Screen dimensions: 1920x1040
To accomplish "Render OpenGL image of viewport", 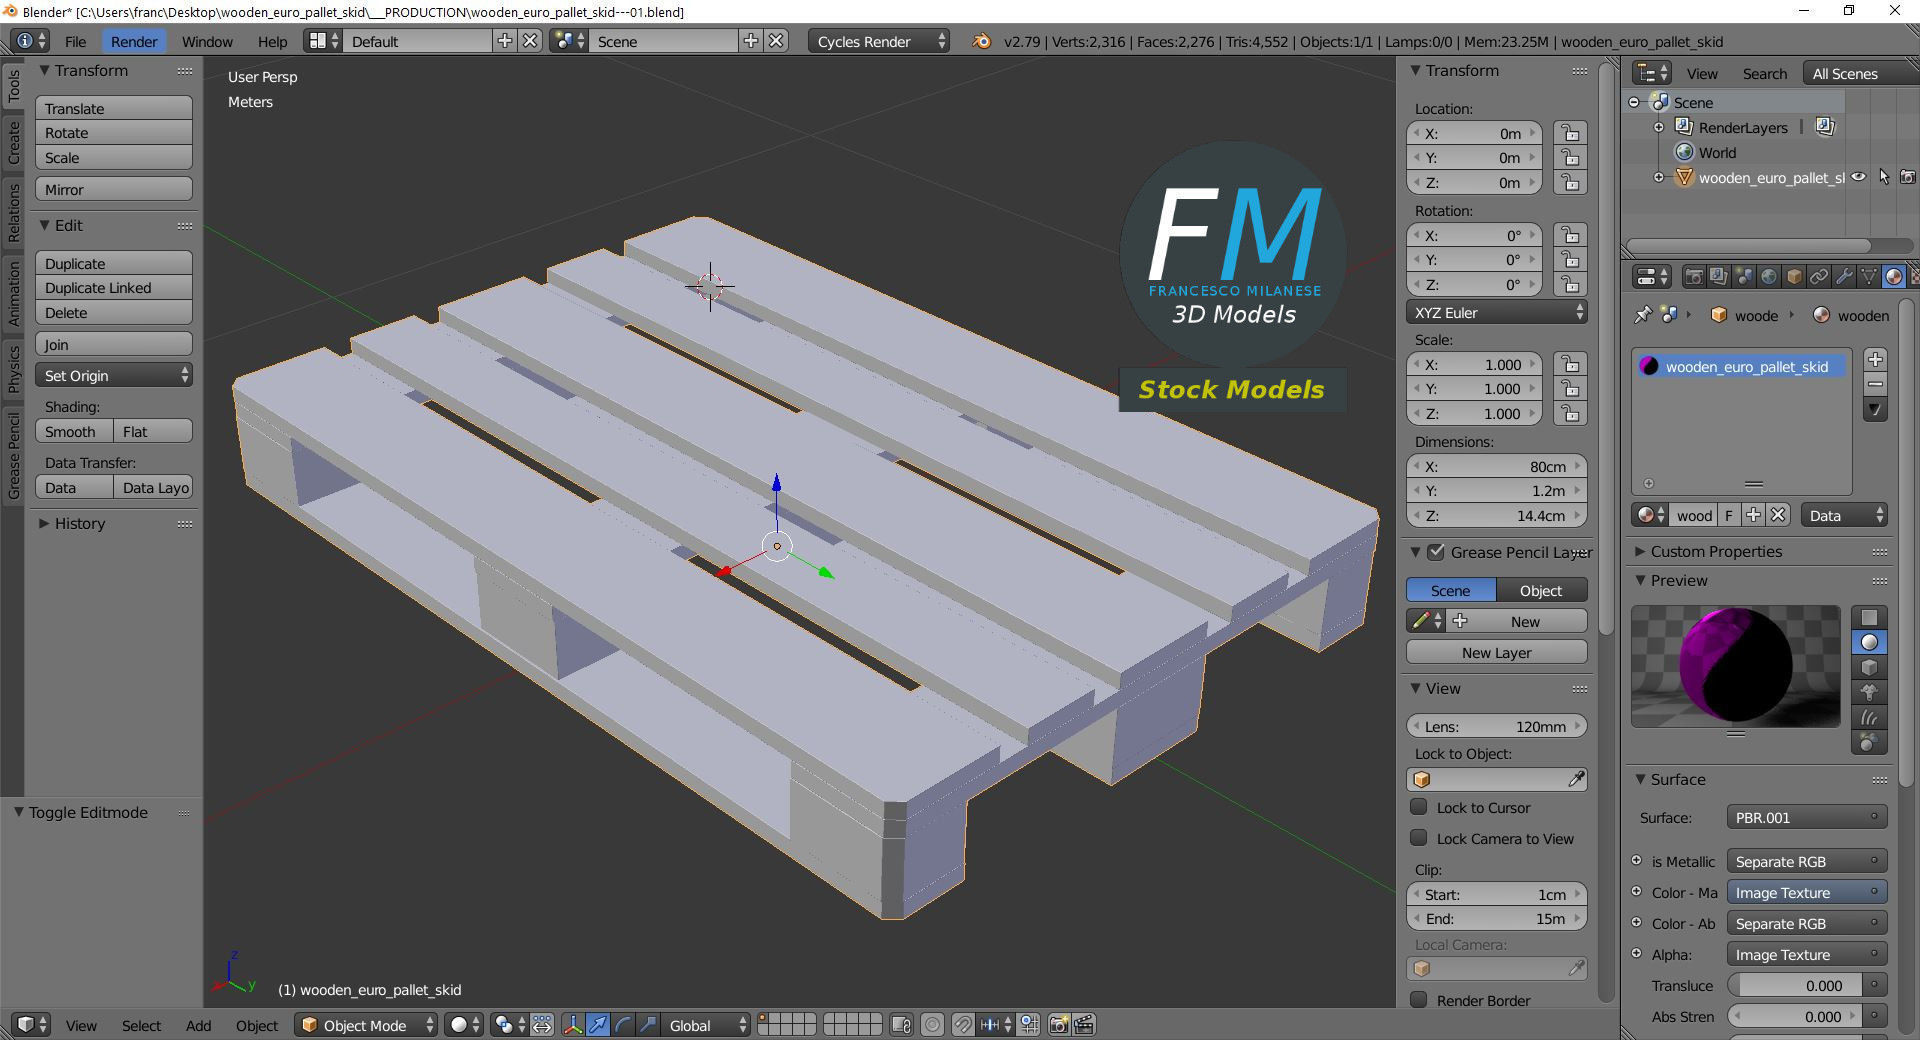I will click(1059, 1025).
